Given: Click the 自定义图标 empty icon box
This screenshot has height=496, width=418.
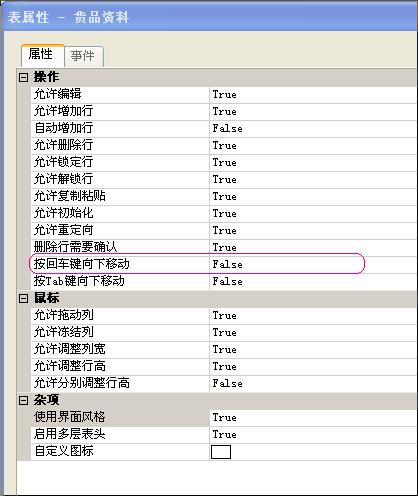Looking at the screenshot, I should [221, 452].
